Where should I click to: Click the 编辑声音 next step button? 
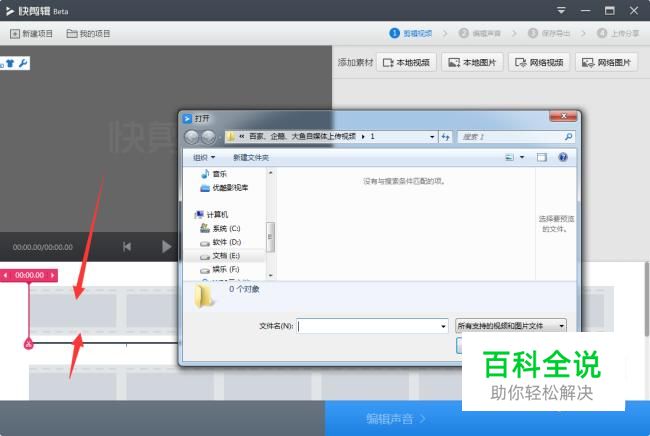(396, 419)
